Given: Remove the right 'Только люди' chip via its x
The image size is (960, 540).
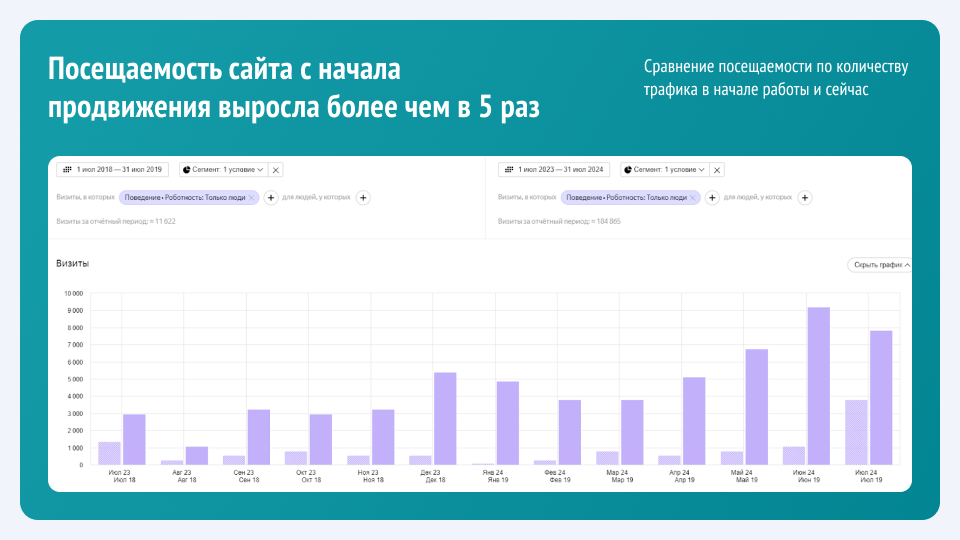Looking at the screenshot, I should tap(693, 198).
